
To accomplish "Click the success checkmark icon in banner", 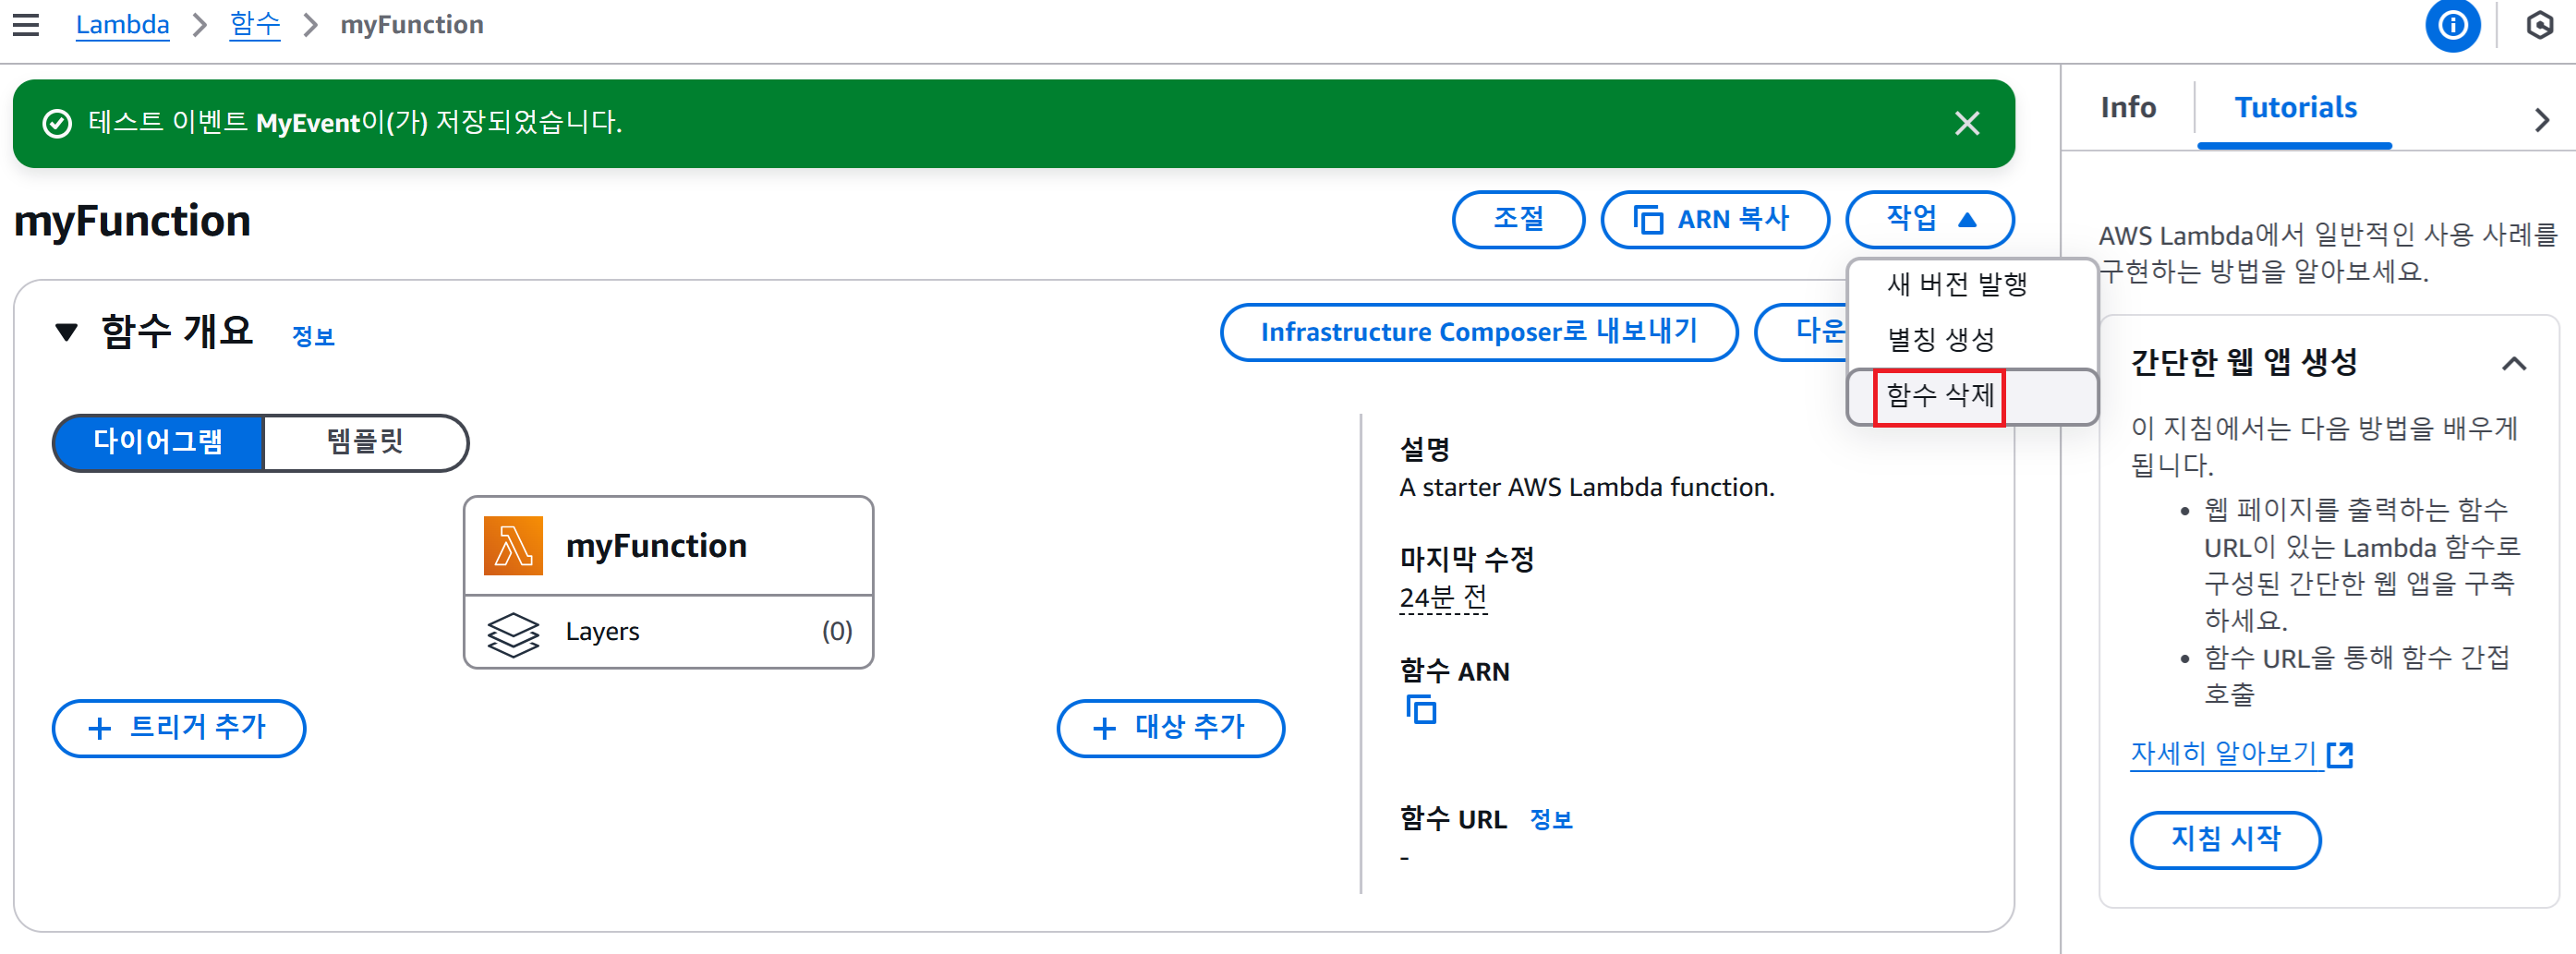I will pos(57,123).
